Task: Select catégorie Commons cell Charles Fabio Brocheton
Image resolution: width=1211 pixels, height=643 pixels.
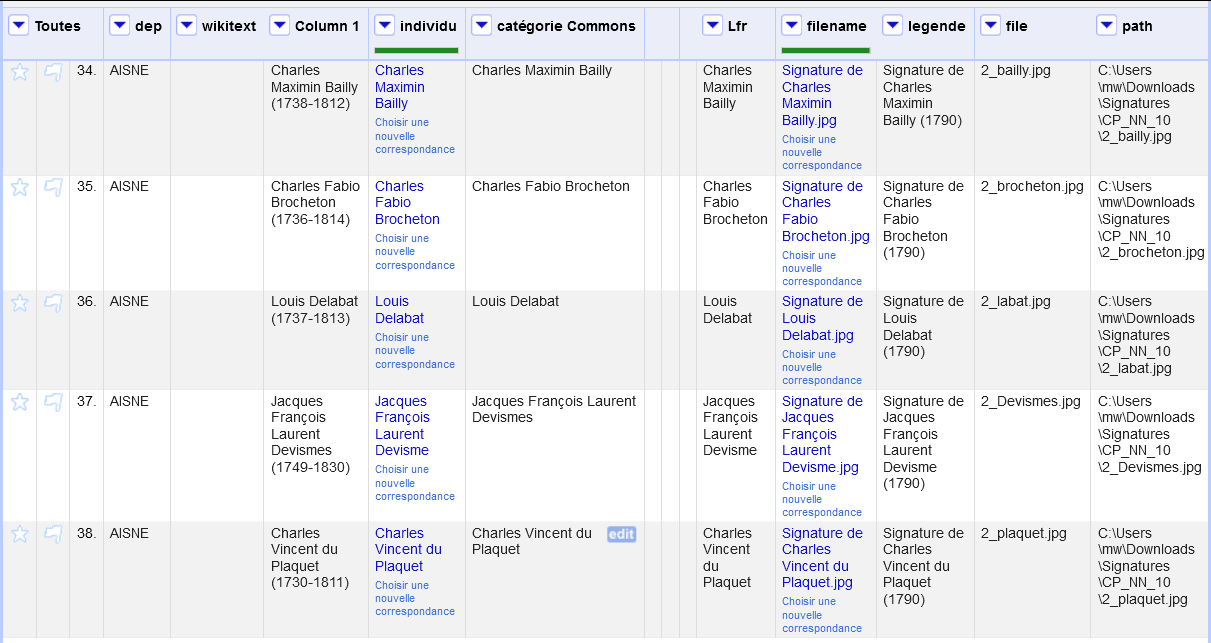Action: click(555, 233)
